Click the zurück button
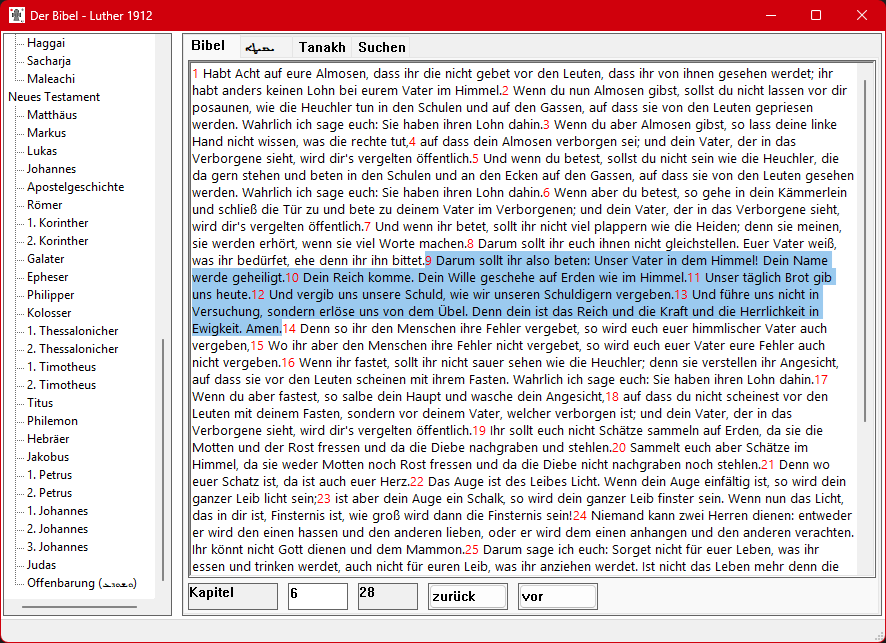Screen dimensions: 886x643 (467, 596)
